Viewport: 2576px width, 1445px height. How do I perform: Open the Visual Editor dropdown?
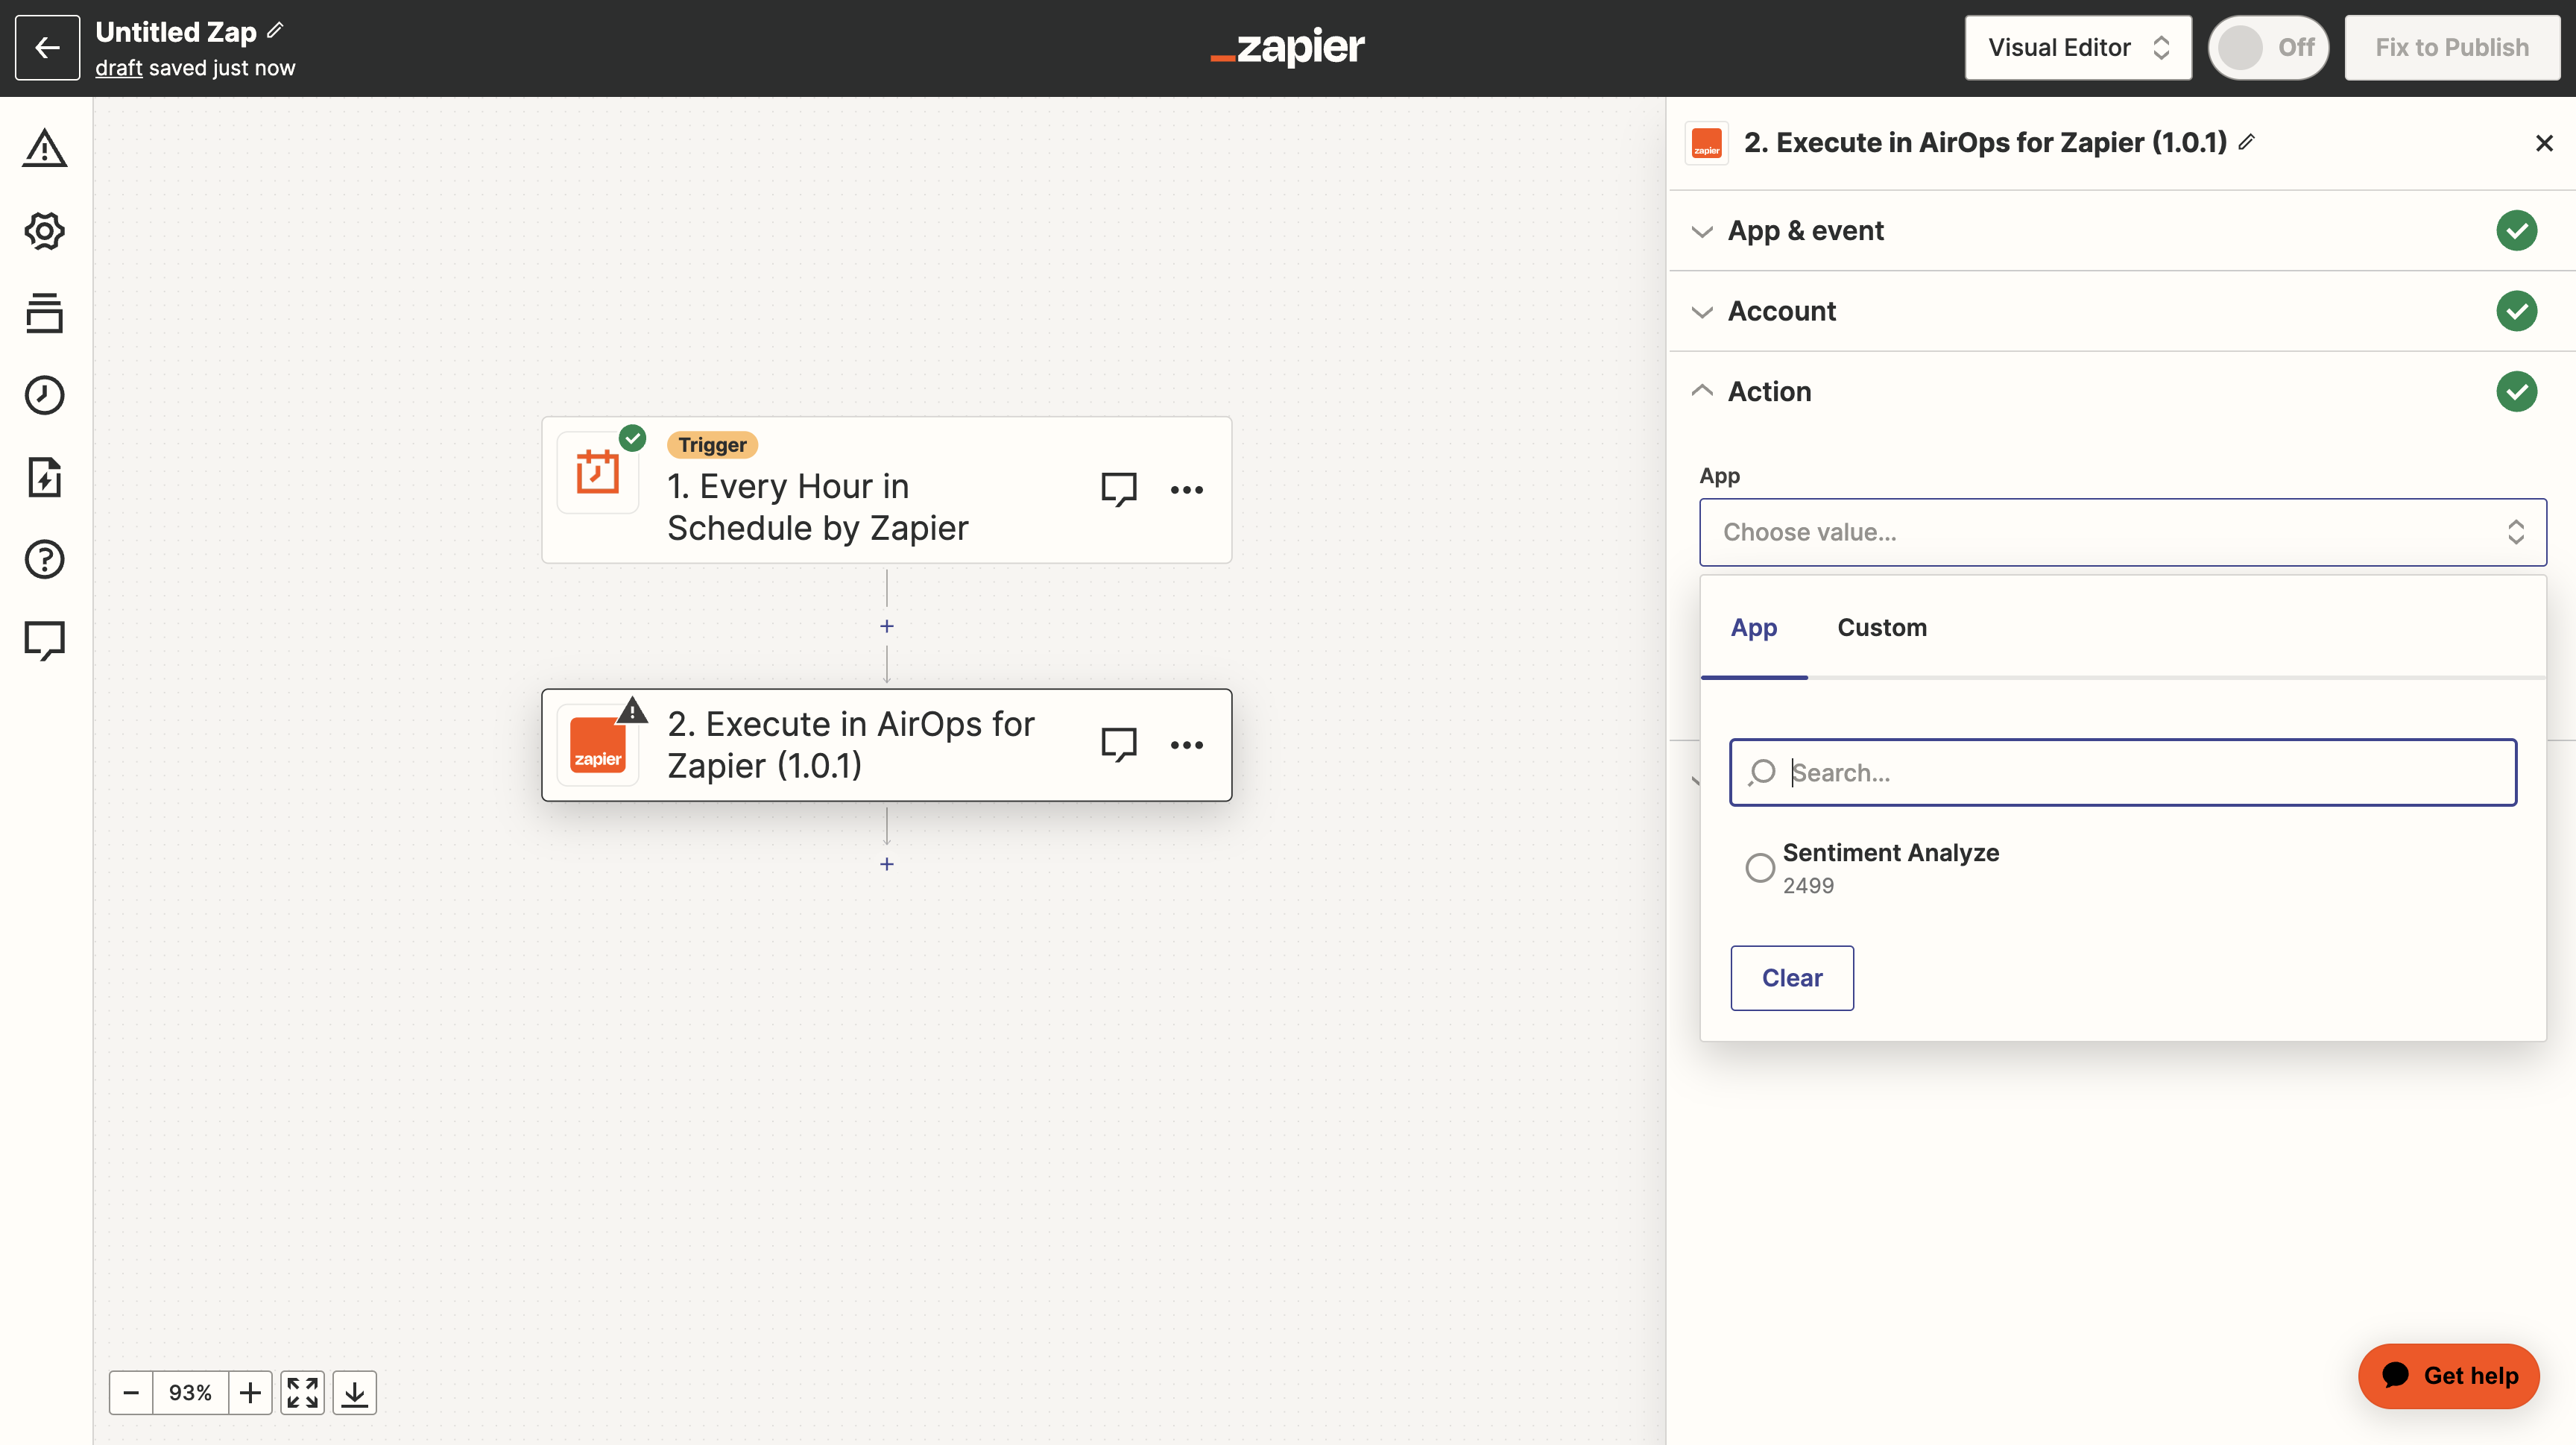tap(2077, 47)
